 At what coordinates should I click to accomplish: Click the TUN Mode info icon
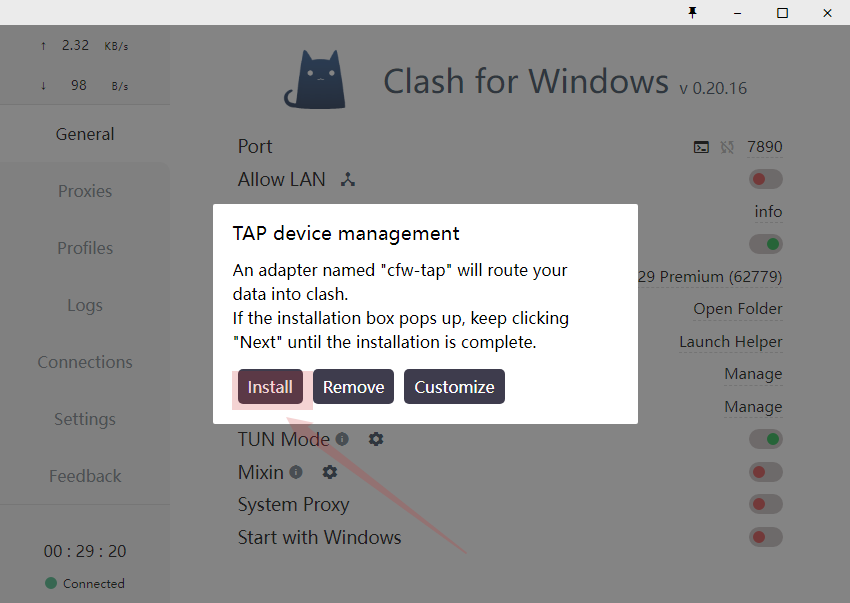(342, 439)
